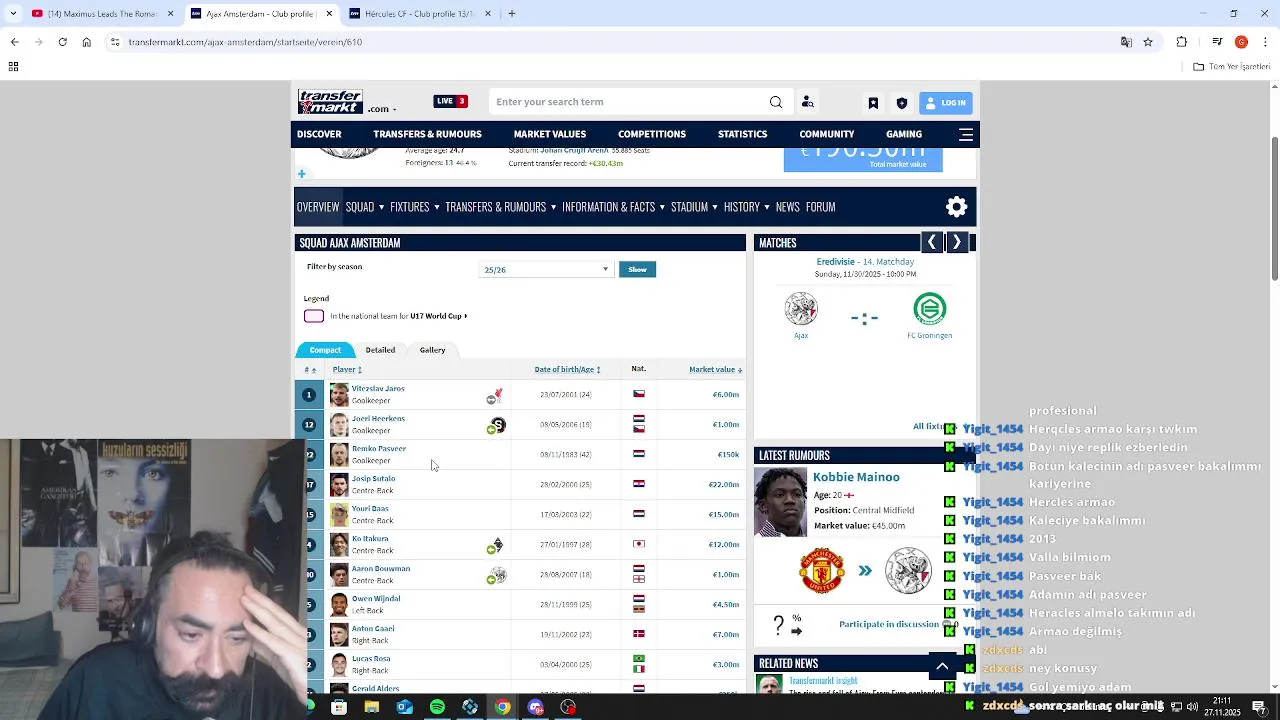1280x720 pixels.
Task: Open the Transfermarkt settings gear icon
Action: [x=957, y=207]
